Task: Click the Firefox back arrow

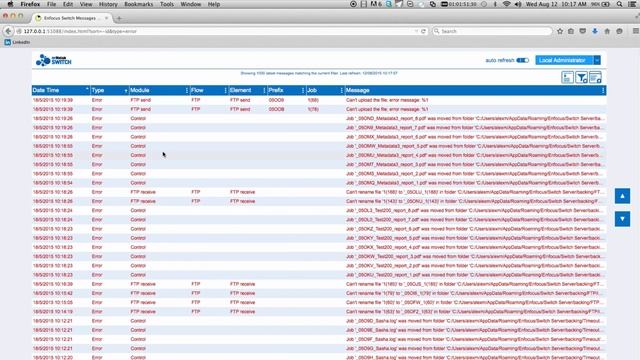Action: [8, 31]
